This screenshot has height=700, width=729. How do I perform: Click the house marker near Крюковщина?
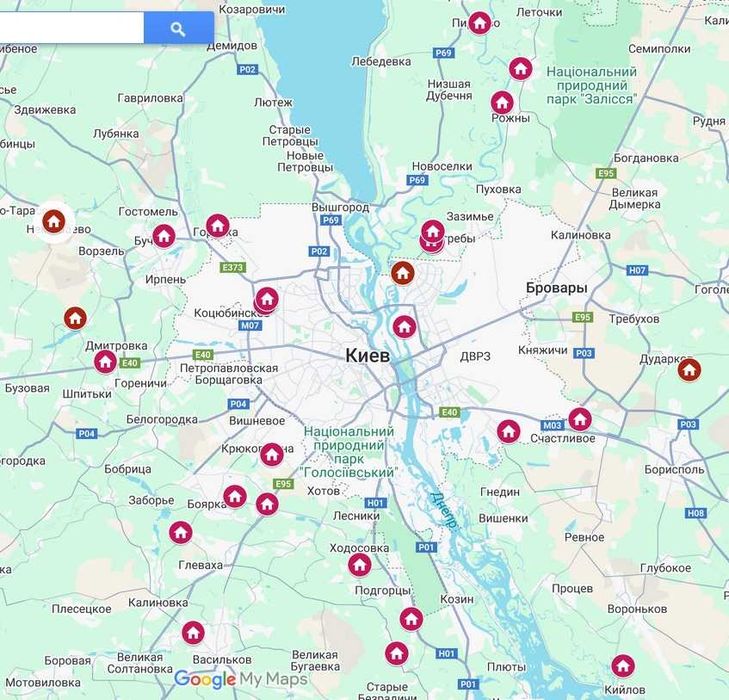[272, 454]
